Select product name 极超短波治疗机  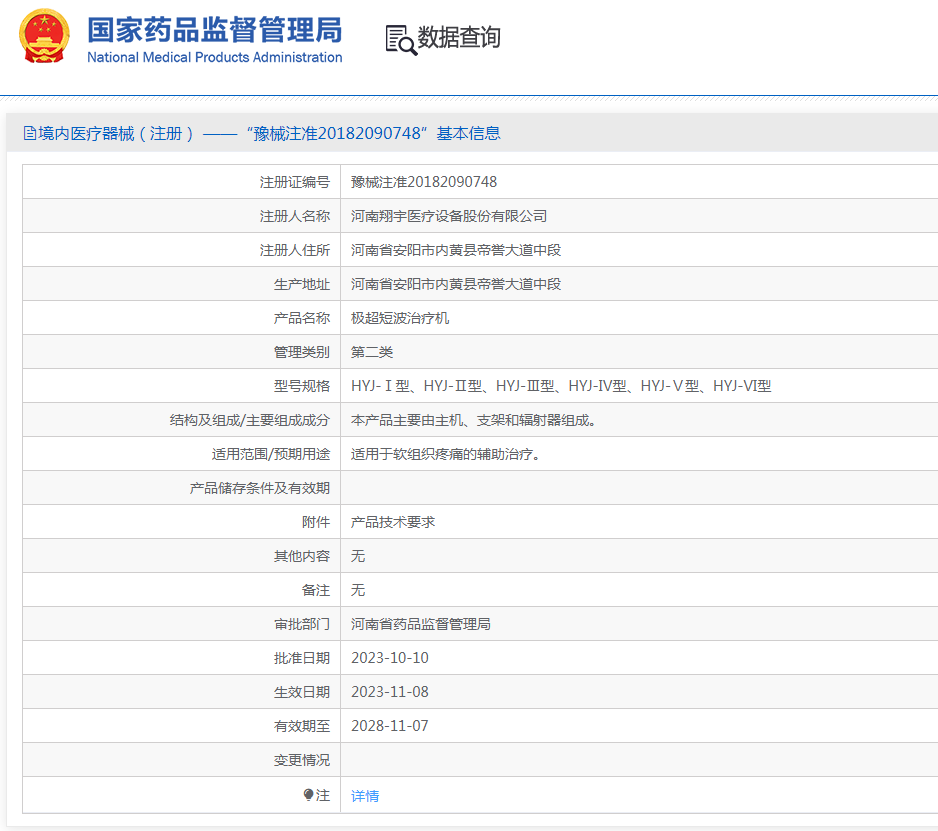[400, 318]
